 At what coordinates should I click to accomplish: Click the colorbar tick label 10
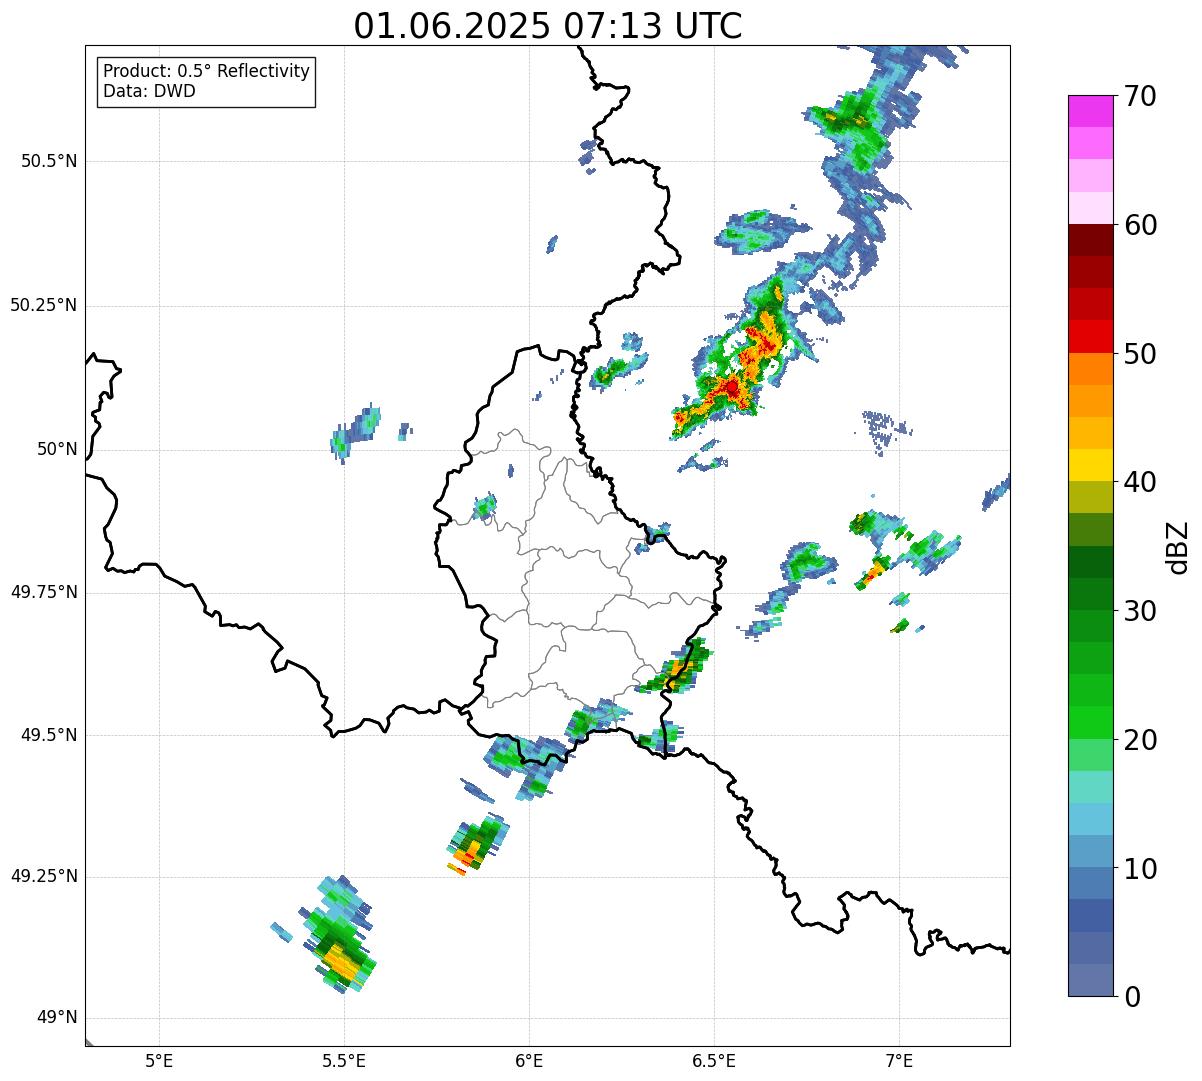tap(1140, 868)
